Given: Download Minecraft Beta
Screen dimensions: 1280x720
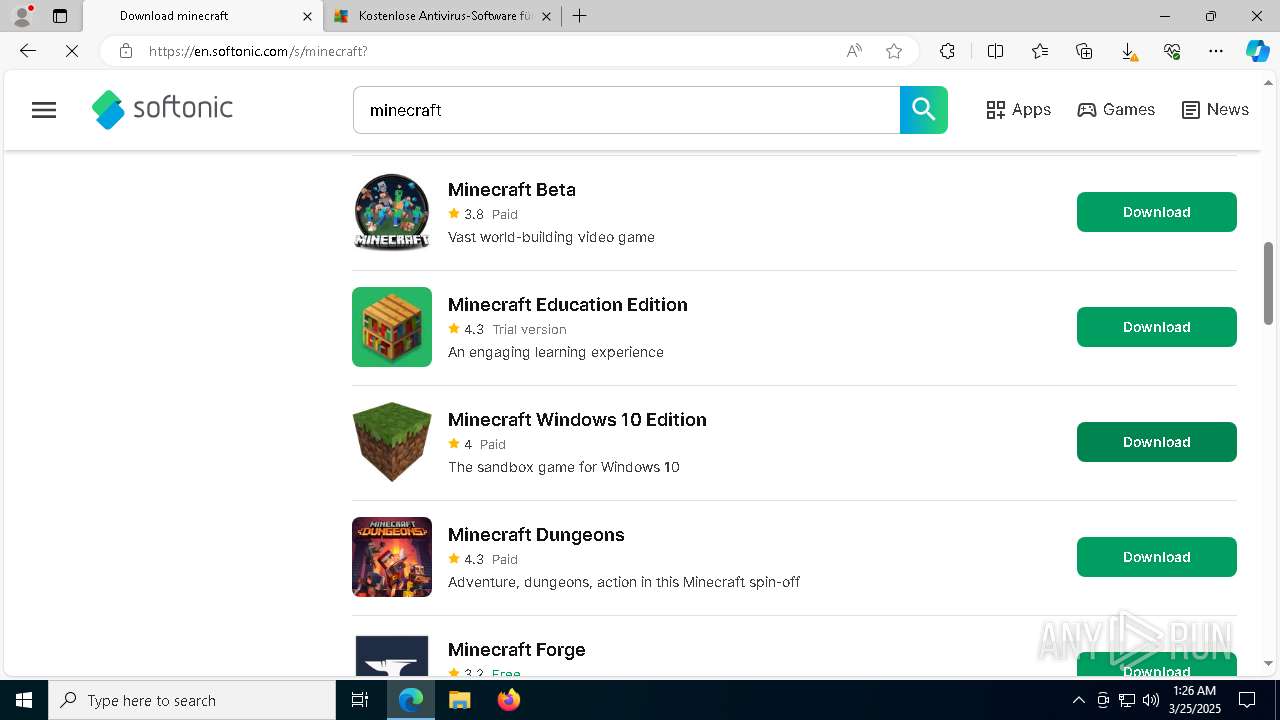Looking at the screenshot, I should (x=1156, y=212).
